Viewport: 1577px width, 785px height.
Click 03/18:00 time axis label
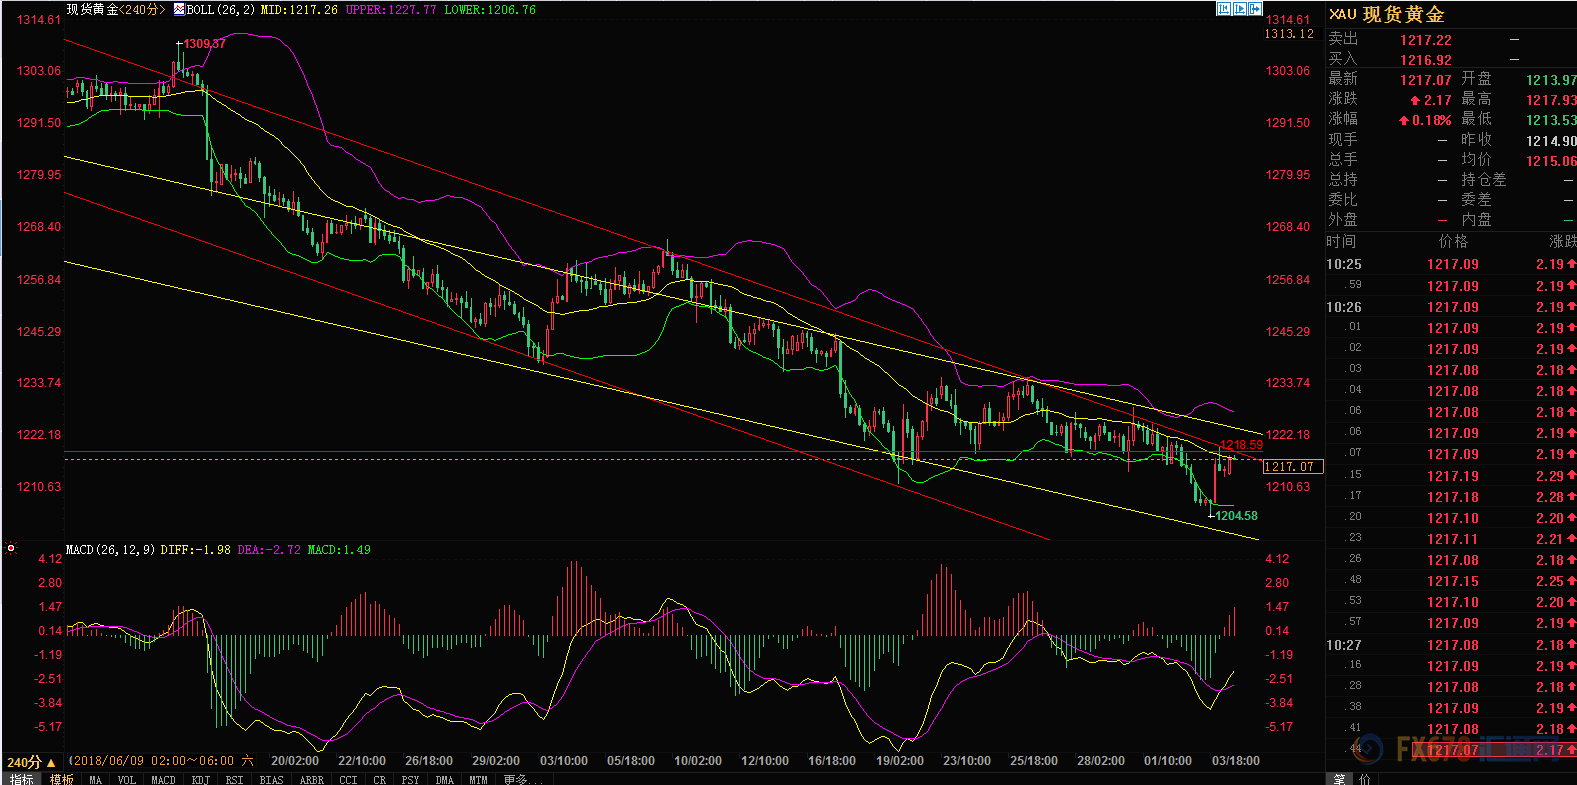point(1236,761)
